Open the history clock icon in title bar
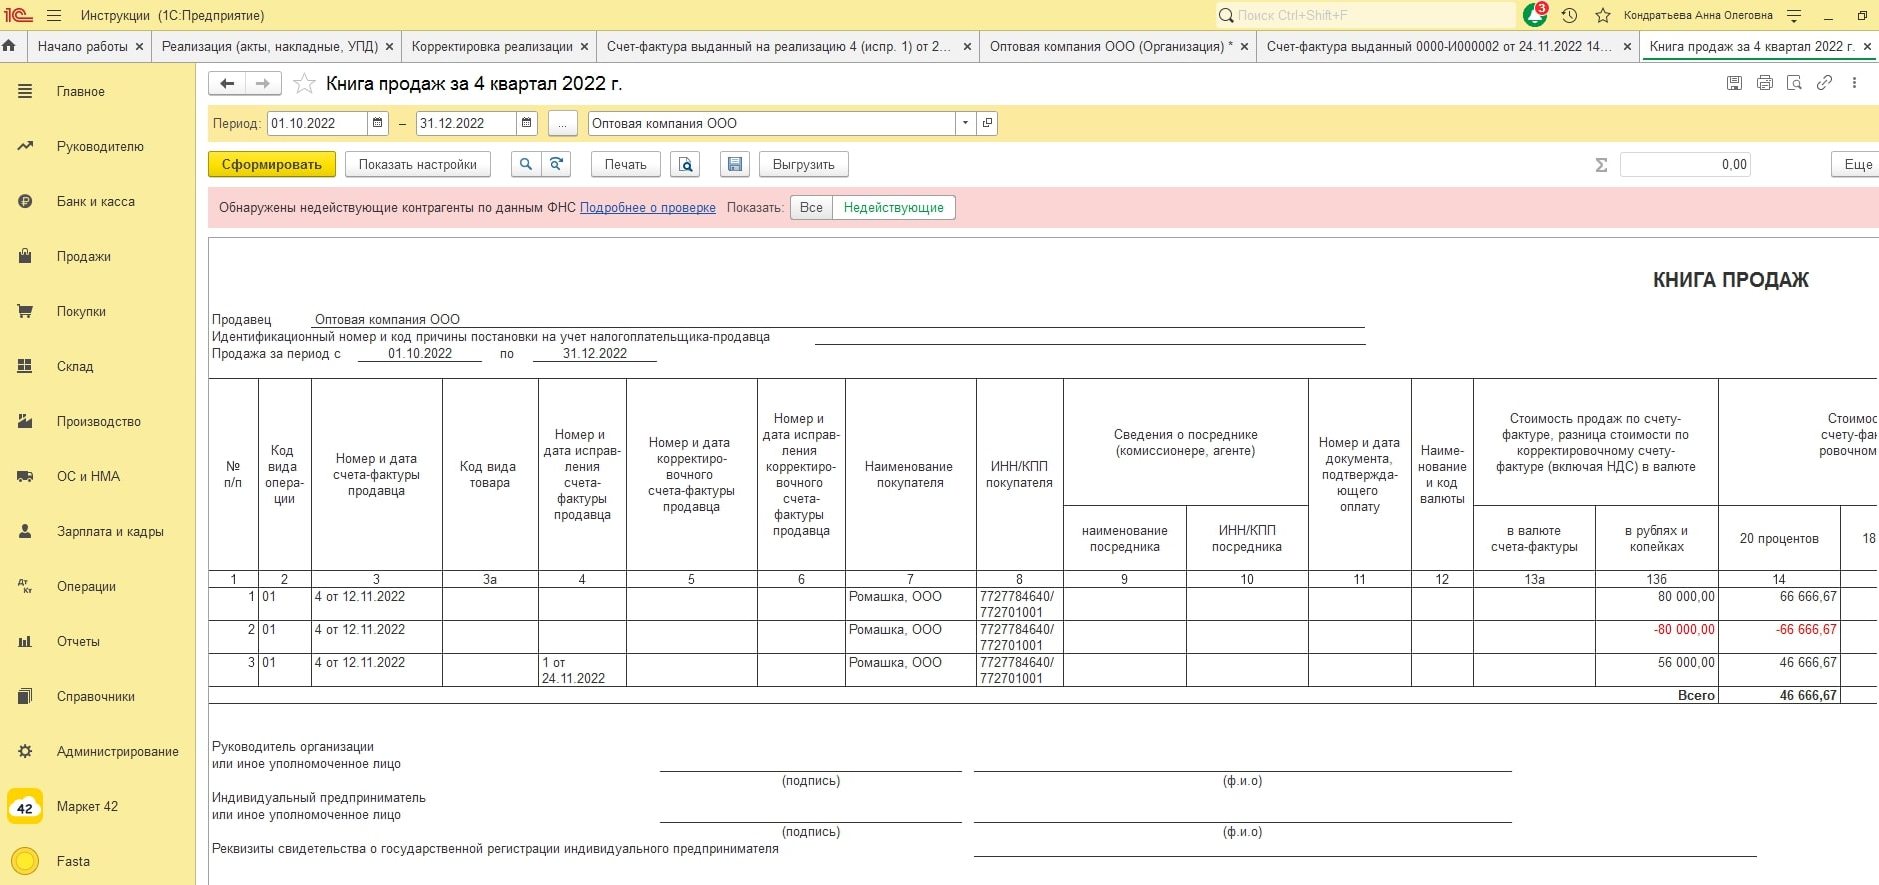1879x885 pixels. pos(1570,15)
